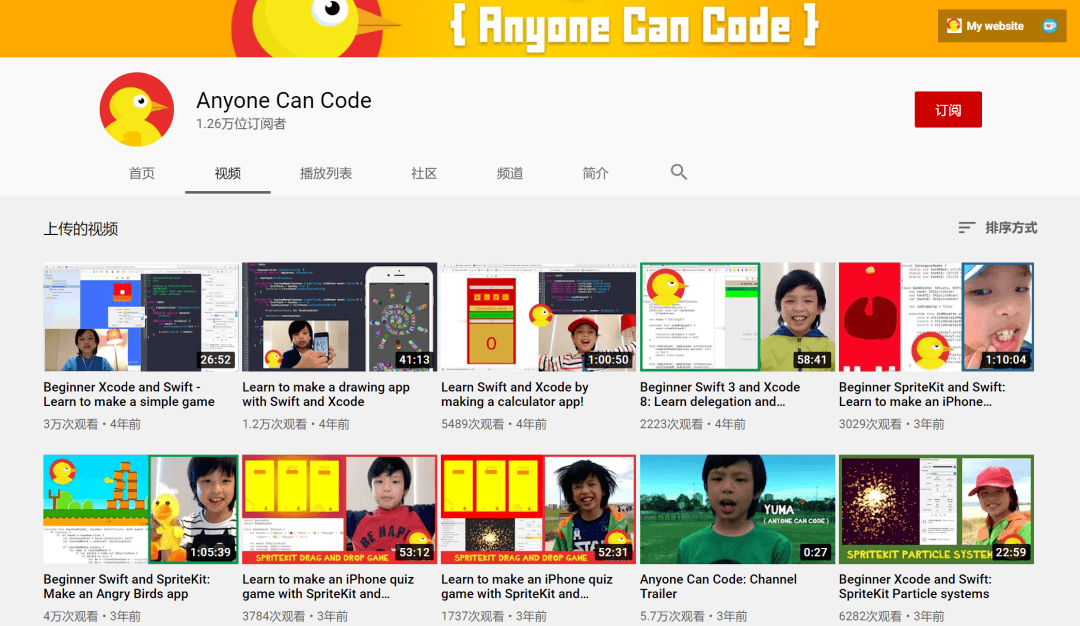
Task: Click the '1.26万位订阅者' subscriber count
Action: (240, 124)
